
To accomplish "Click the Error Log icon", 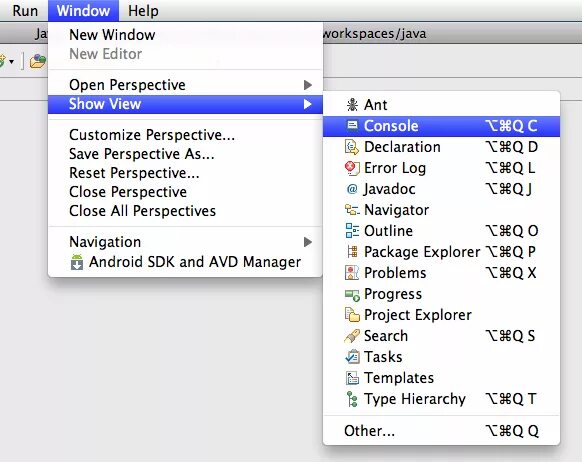I will pos(352,168).
